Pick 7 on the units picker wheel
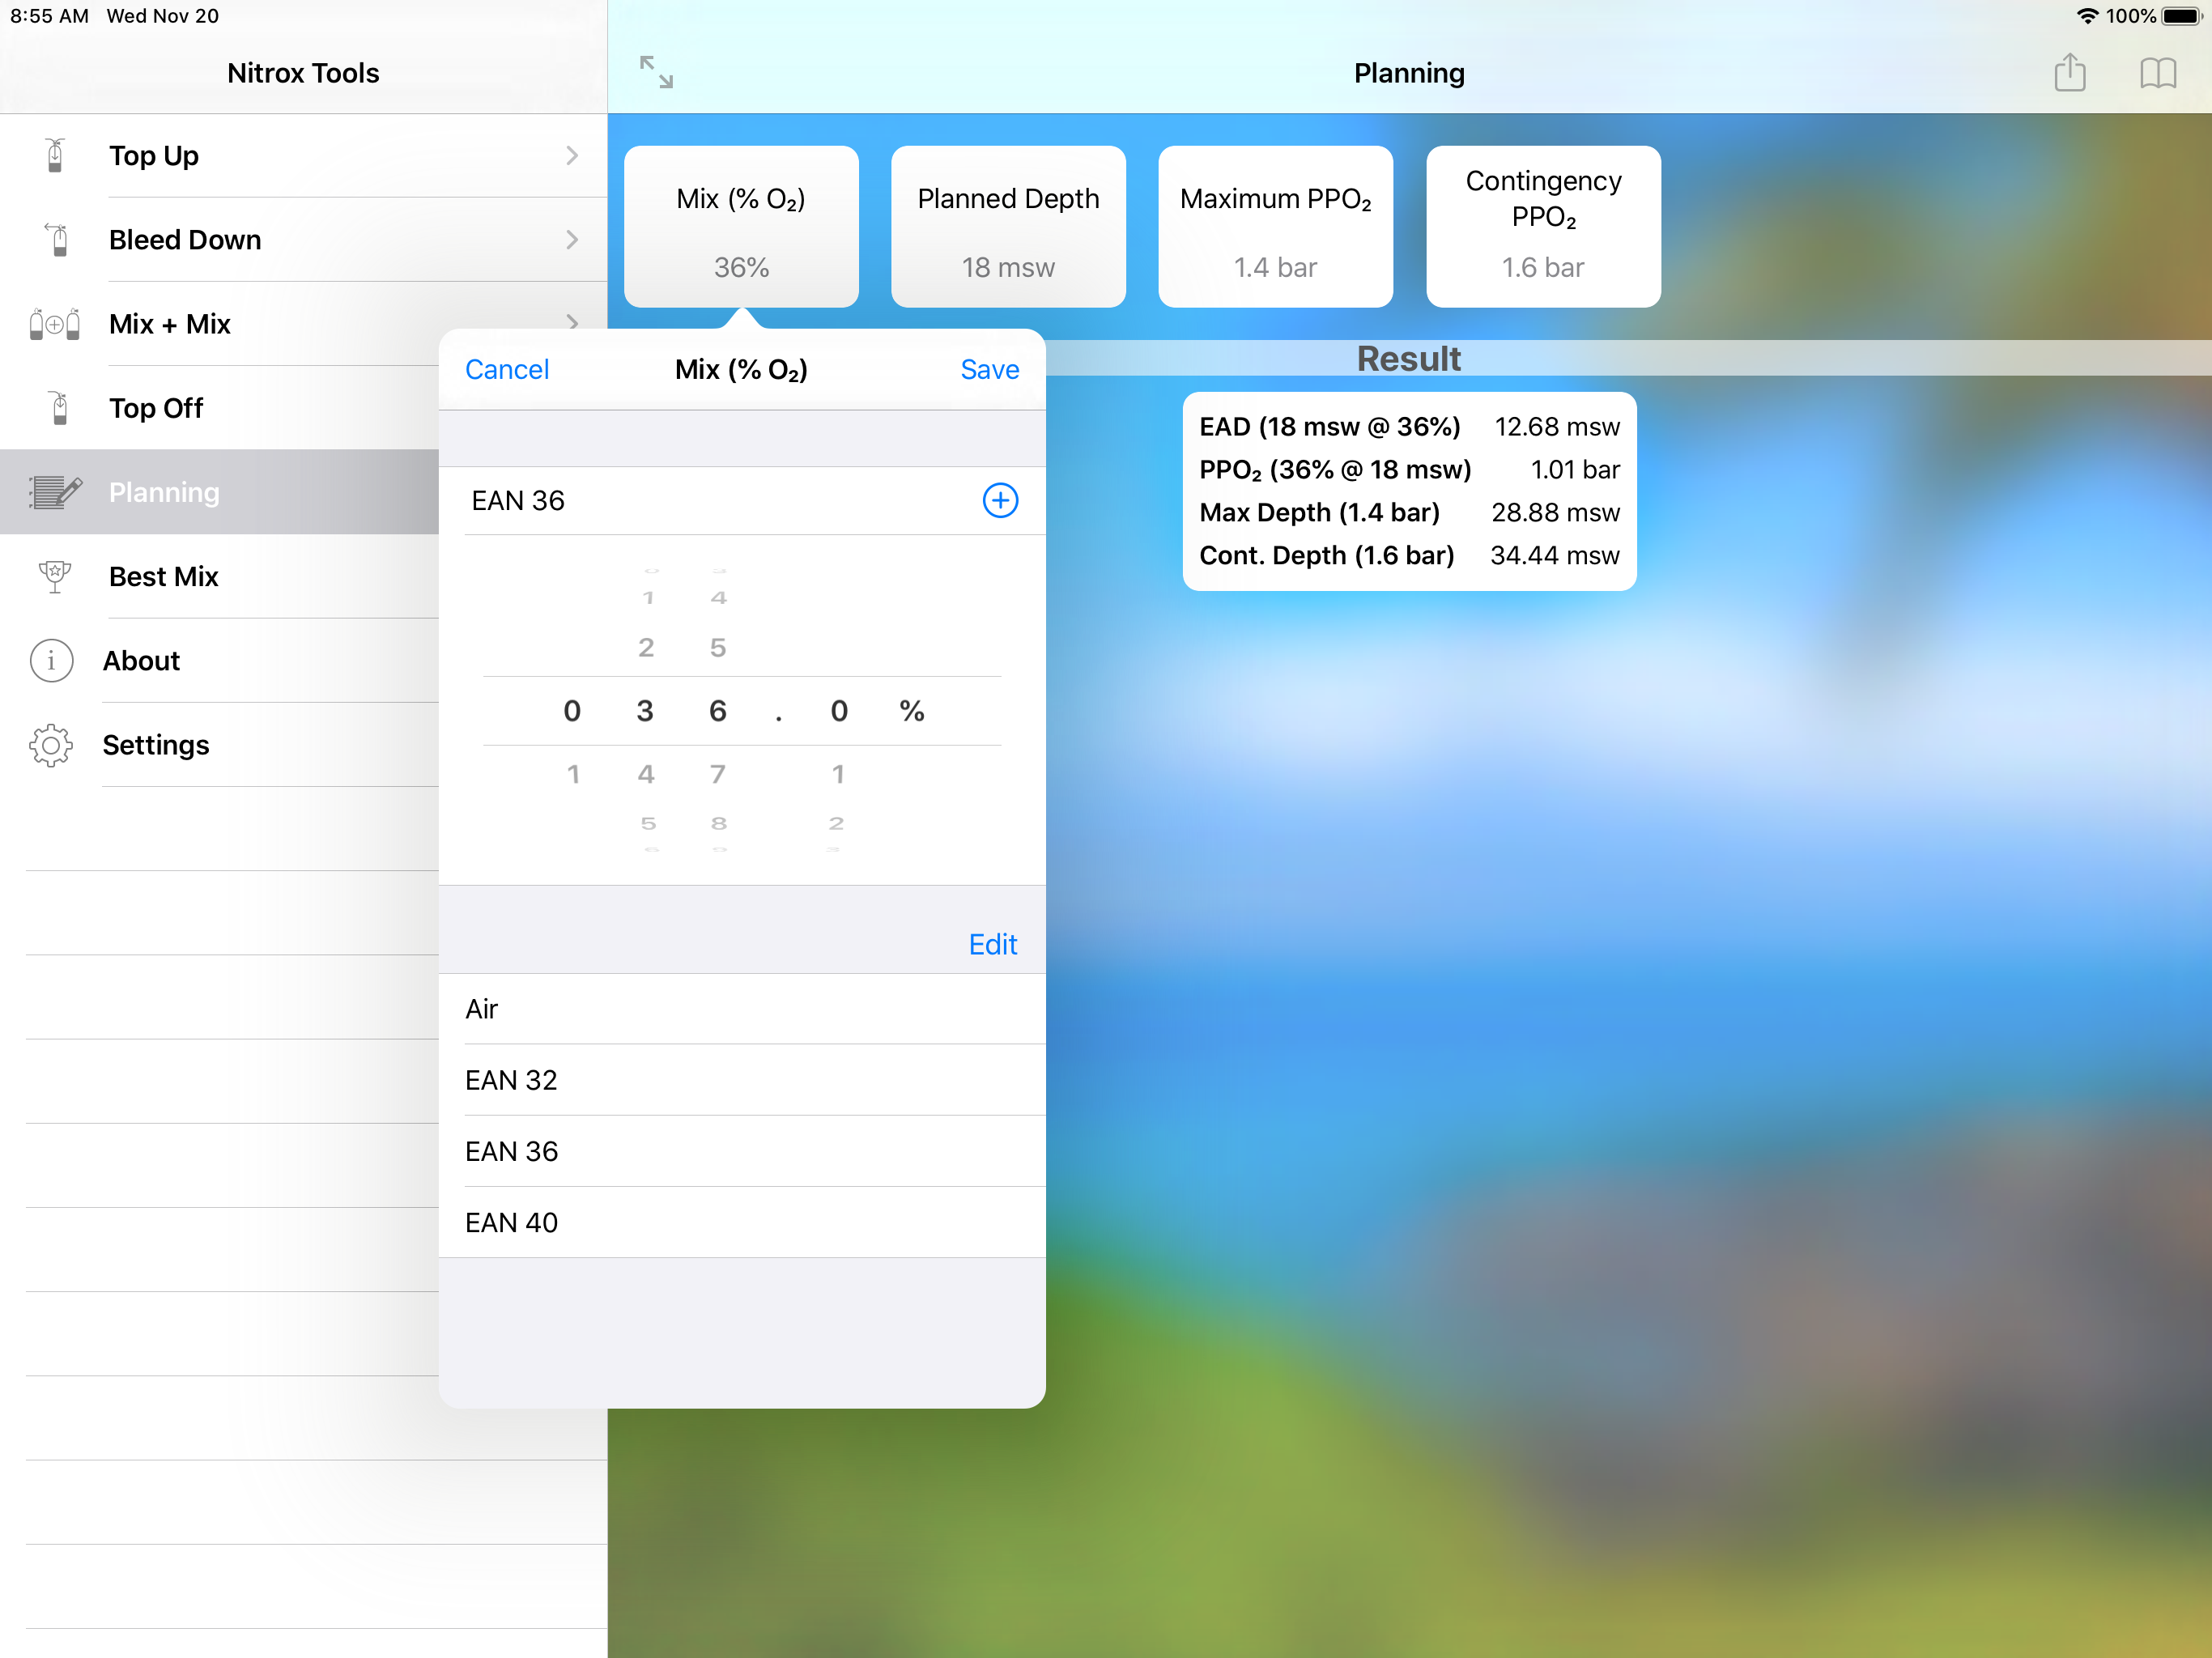 click(x=718, y=774)
